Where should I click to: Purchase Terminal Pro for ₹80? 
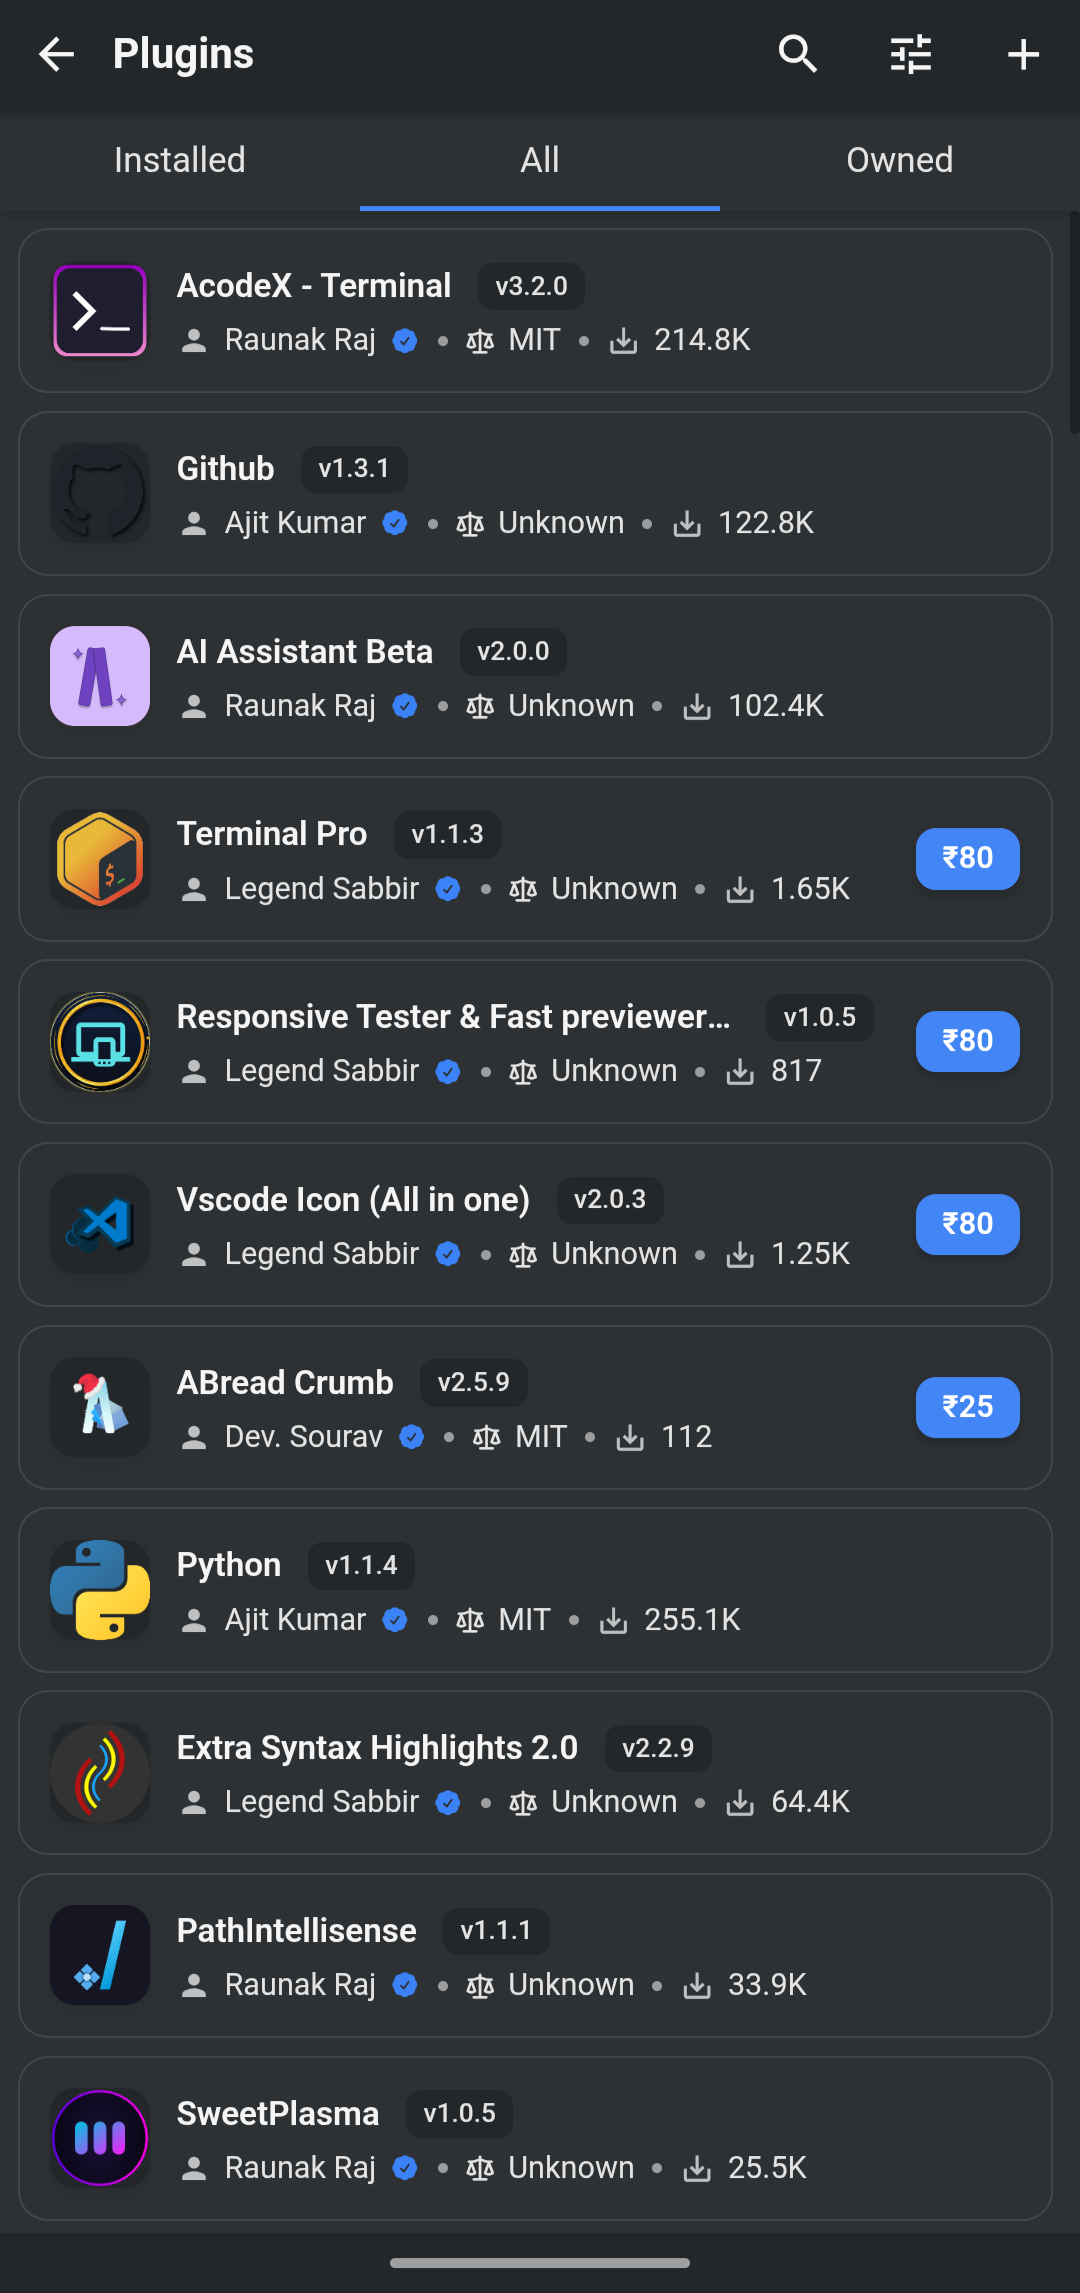tap(966, 858)
